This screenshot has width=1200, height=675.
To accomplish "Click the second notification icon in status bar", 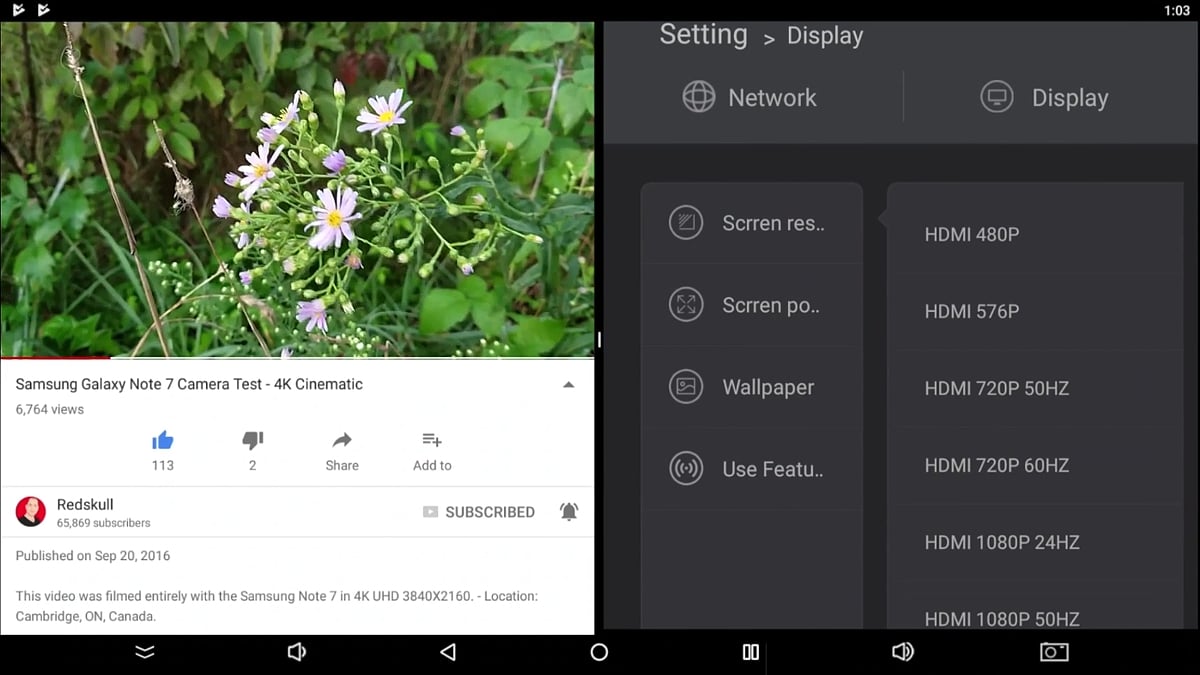I will coord(43,10).
